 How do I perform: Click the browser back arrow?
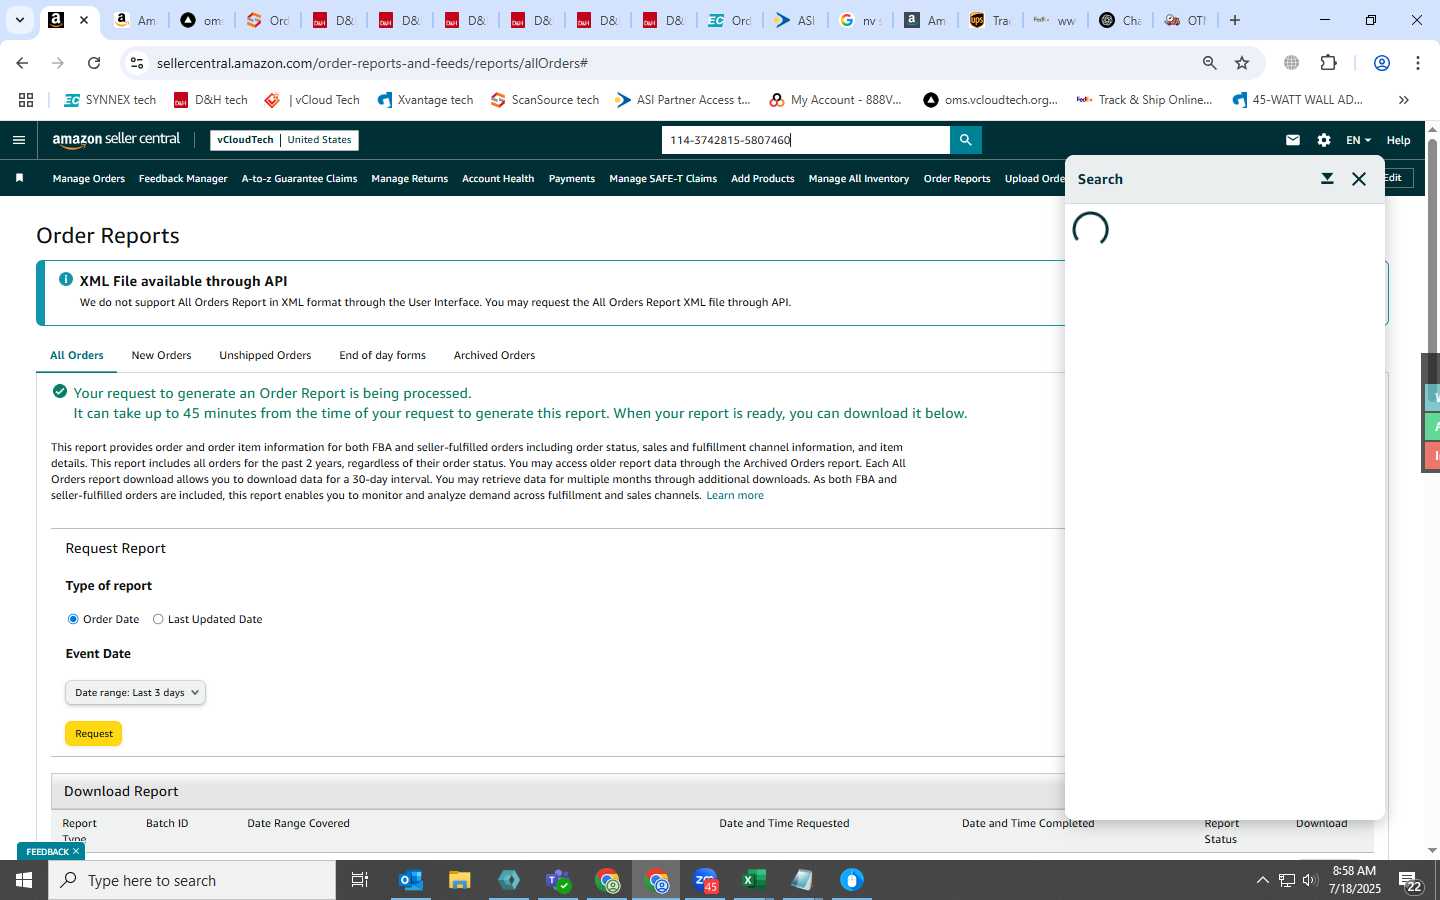pos(22,63)
